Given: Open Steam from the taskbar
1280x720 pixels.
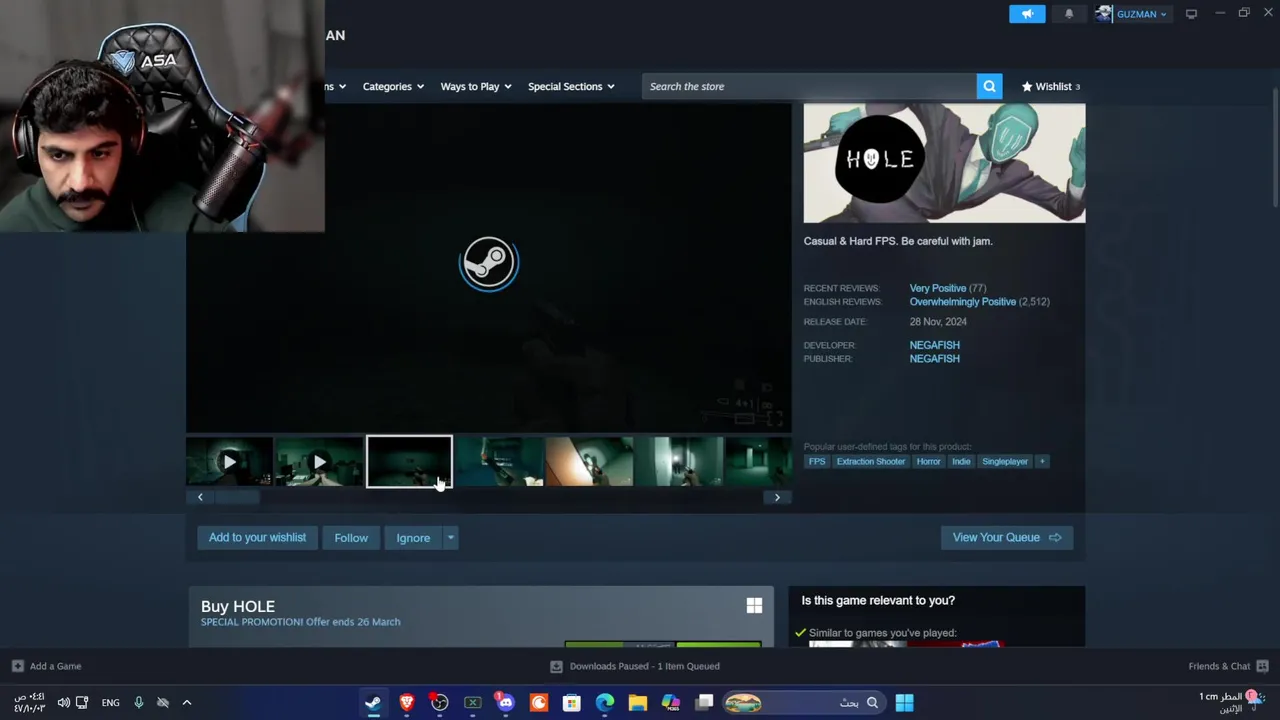Looking at the screenshot, I should [373, 703].
